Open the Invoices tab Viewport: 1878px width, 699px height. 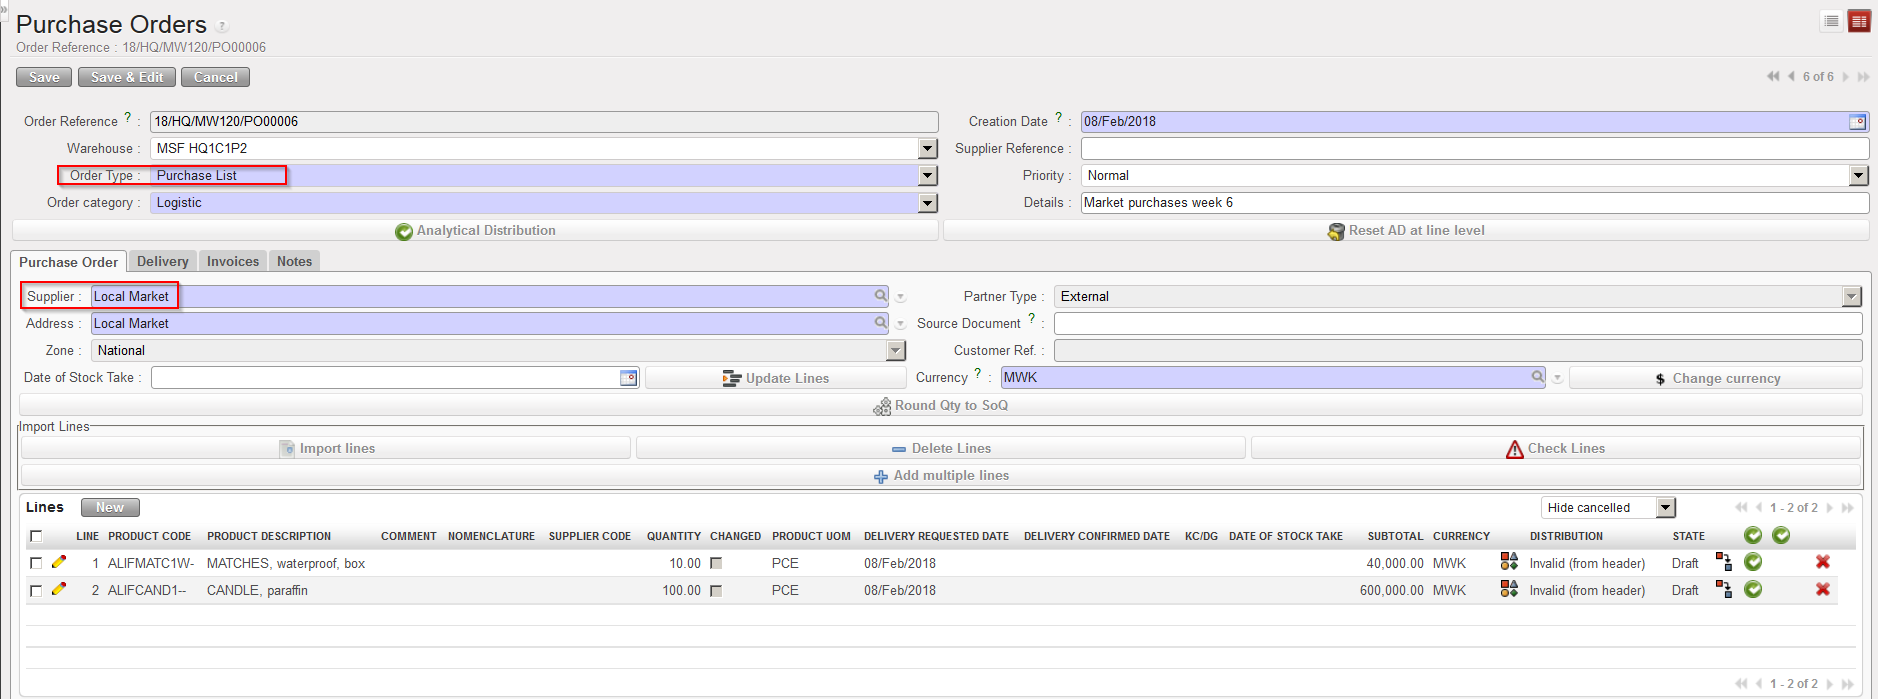pyautogui.click(x=232, y=262)
